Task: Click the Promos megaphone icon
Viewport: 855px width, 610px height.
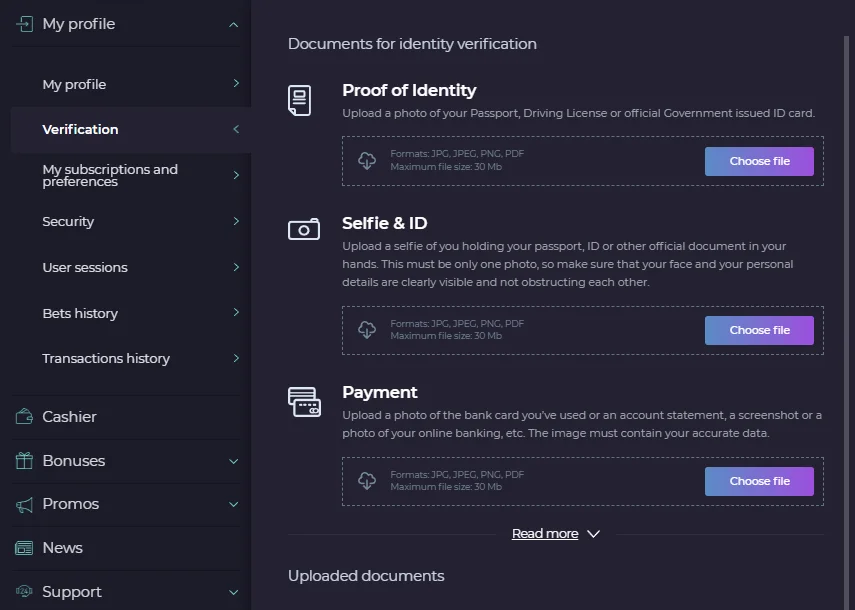Action: coord(24,504)
